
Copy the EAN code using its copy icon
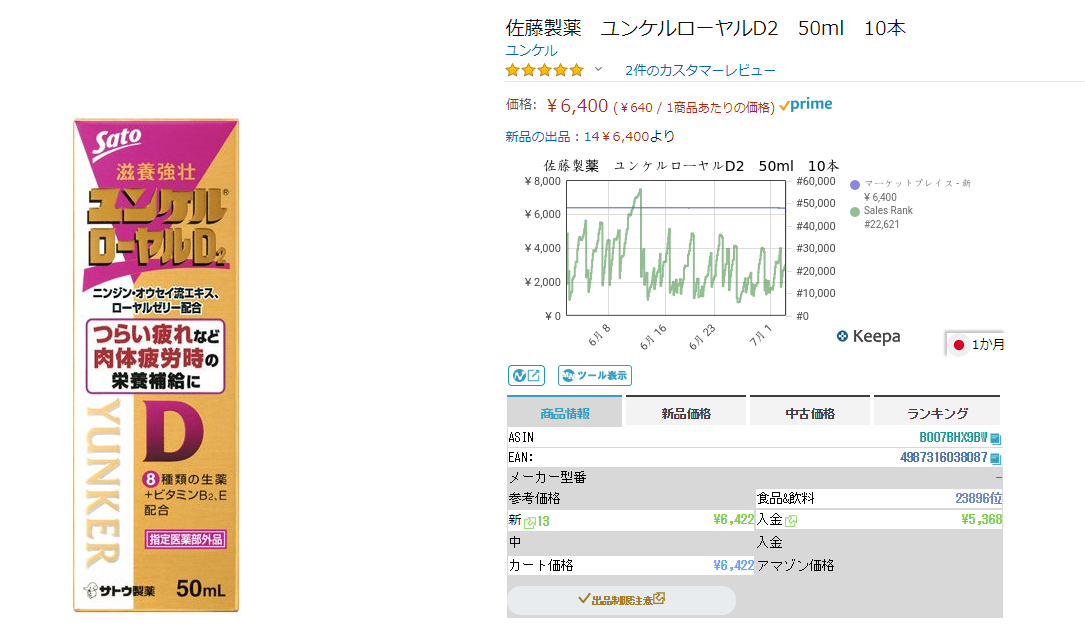[x=995, y=458]
